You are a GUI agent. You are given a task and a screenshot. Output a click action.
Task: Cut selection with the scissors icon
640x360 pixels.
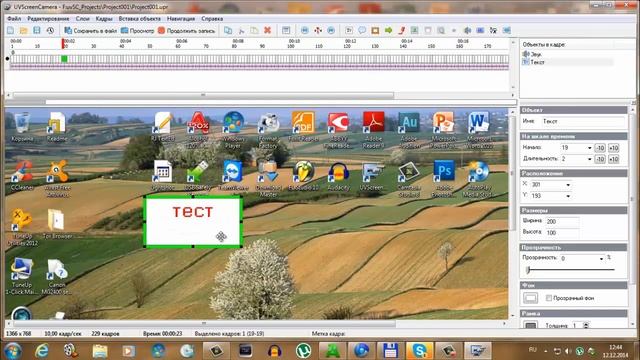pos(241,31)
